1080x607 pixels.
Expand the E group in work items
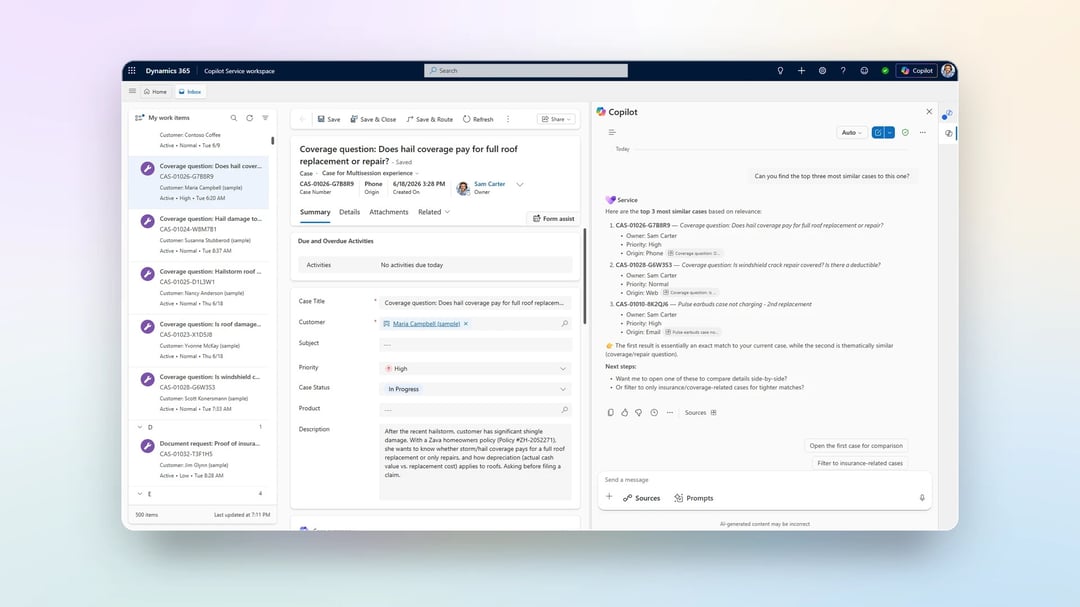tap(140, 494)
